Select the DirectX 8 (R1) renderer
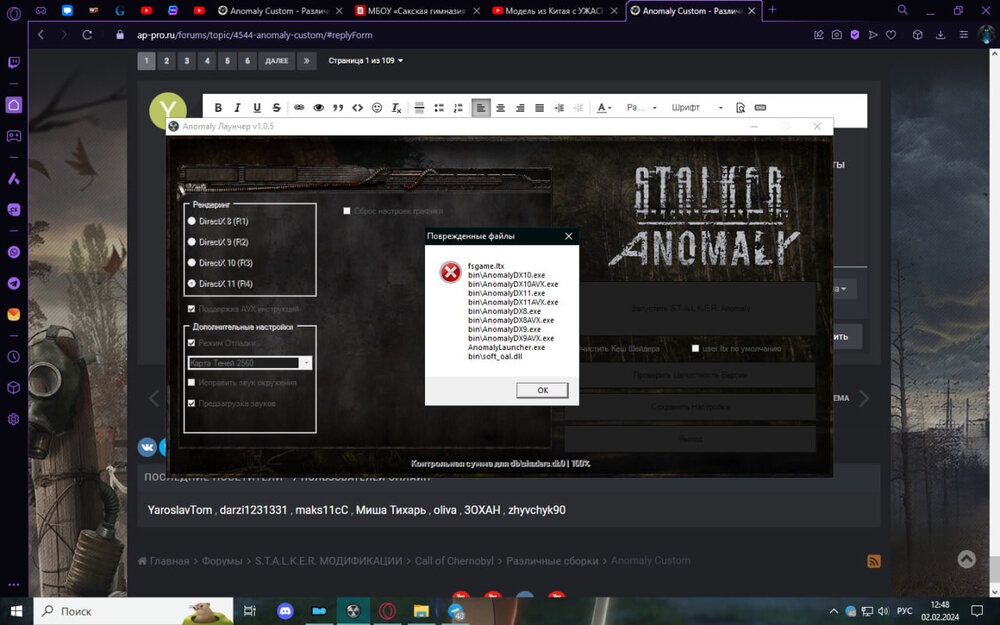1000x625 pixels. click(x=192, y=221)
